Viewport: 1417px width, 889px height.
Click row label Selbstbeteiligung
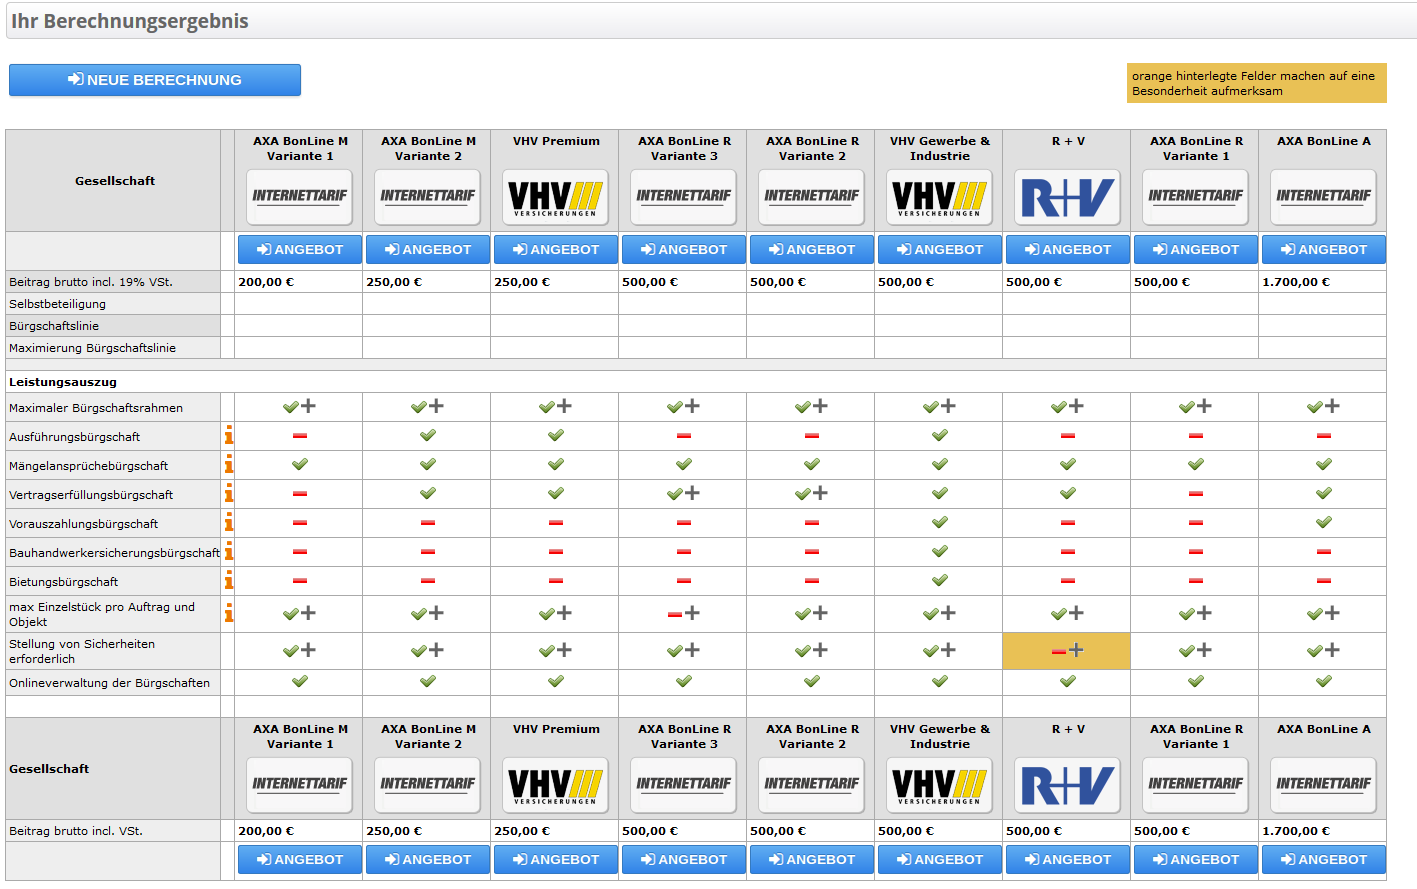tap(57, 304)
